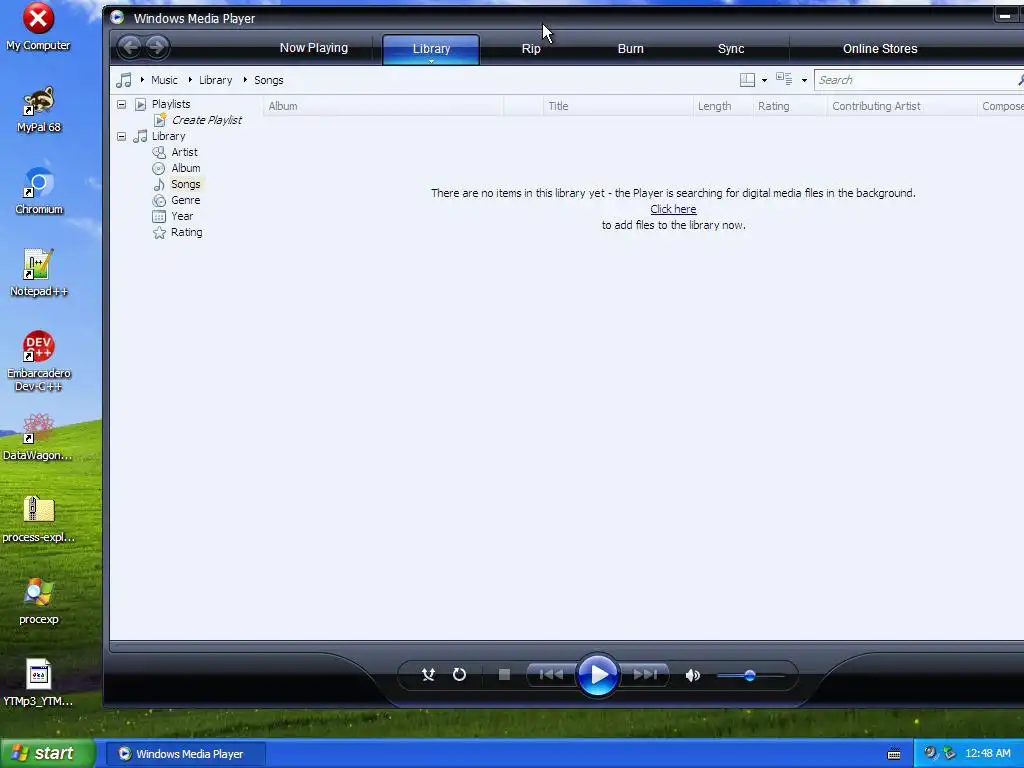The width and height of the screenshot is (1024, 768).
Task: Select the process-expl zip folder icon
Action: coord(39,520)
